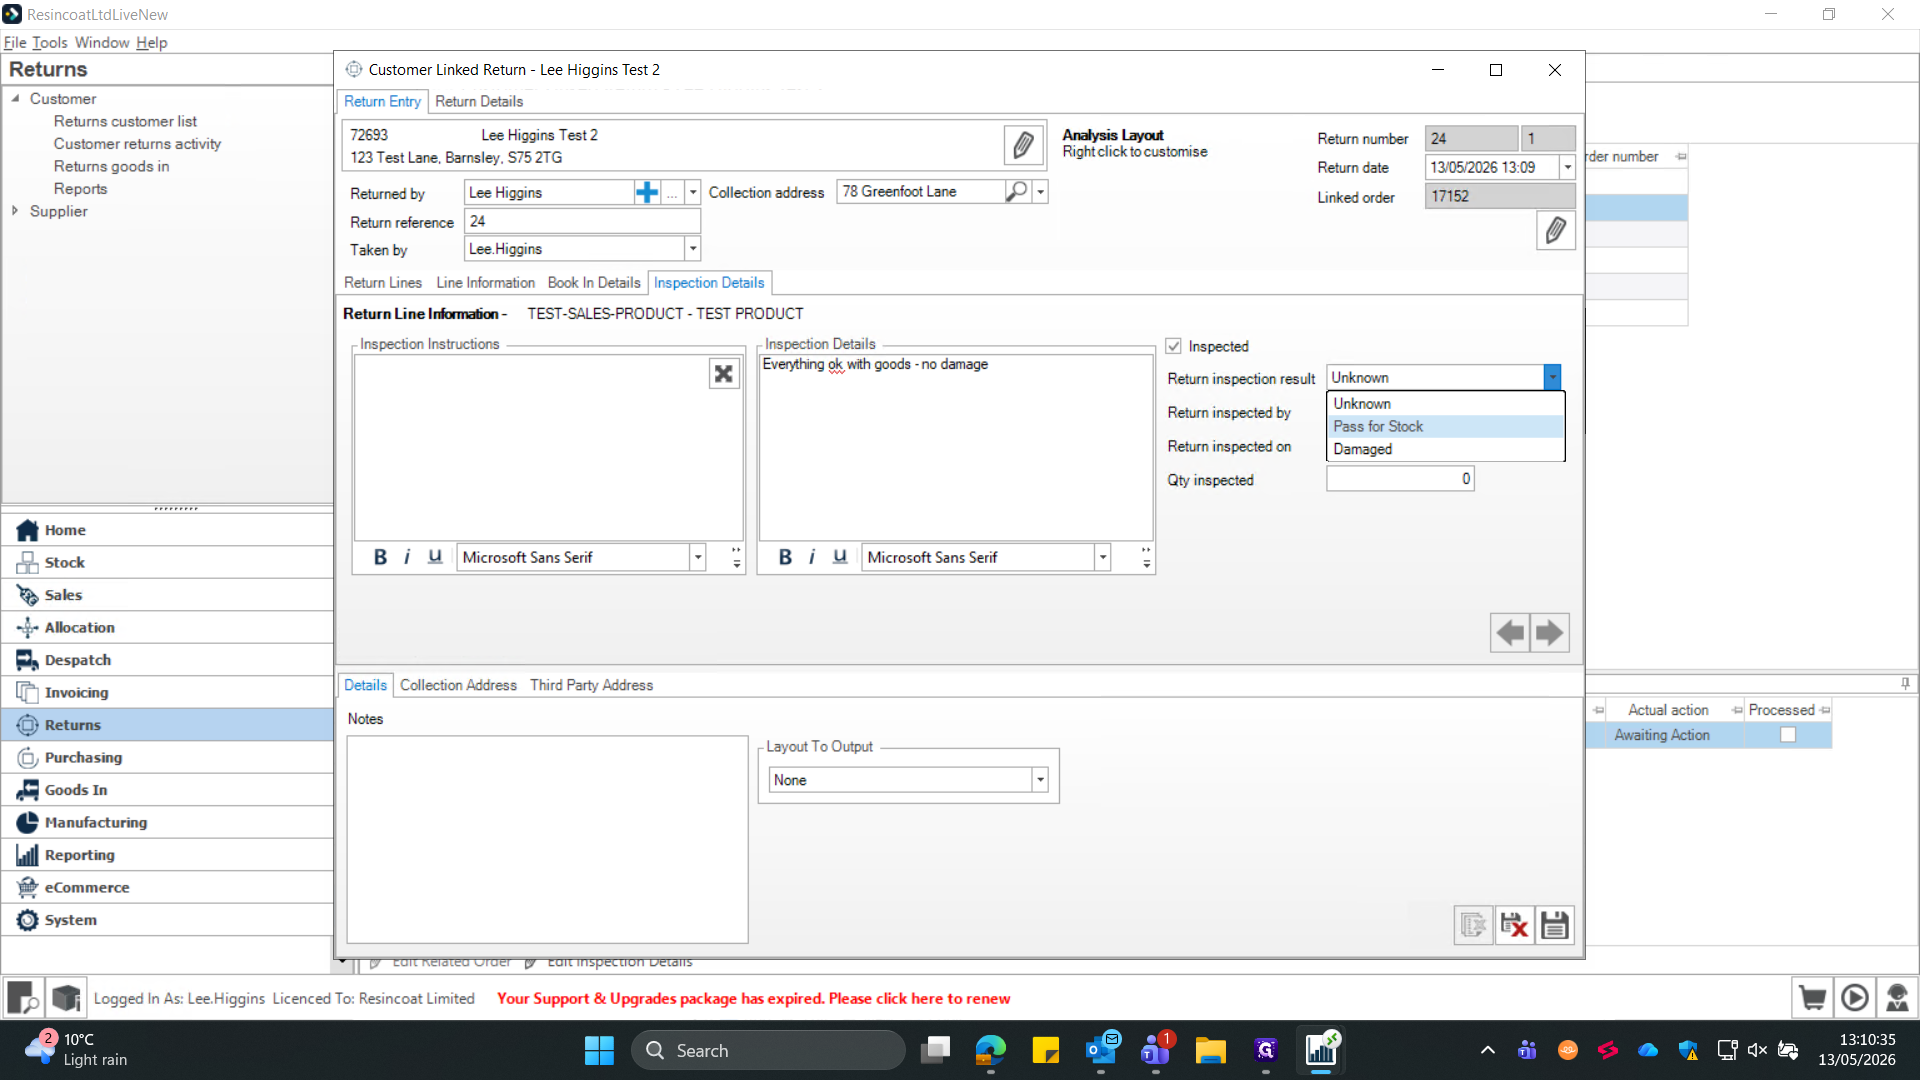Open the shopping cart icon in status bar
The width and height of the screenshot is (1920, 1080).
[1812, 998]
